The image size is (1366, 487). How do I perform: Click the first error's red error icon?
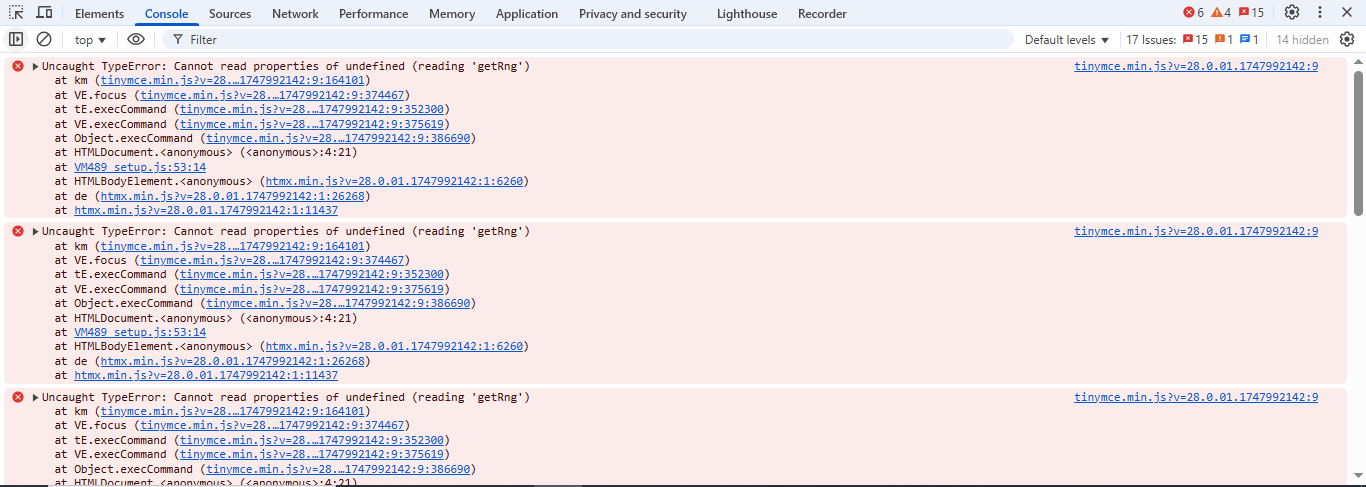18,66
